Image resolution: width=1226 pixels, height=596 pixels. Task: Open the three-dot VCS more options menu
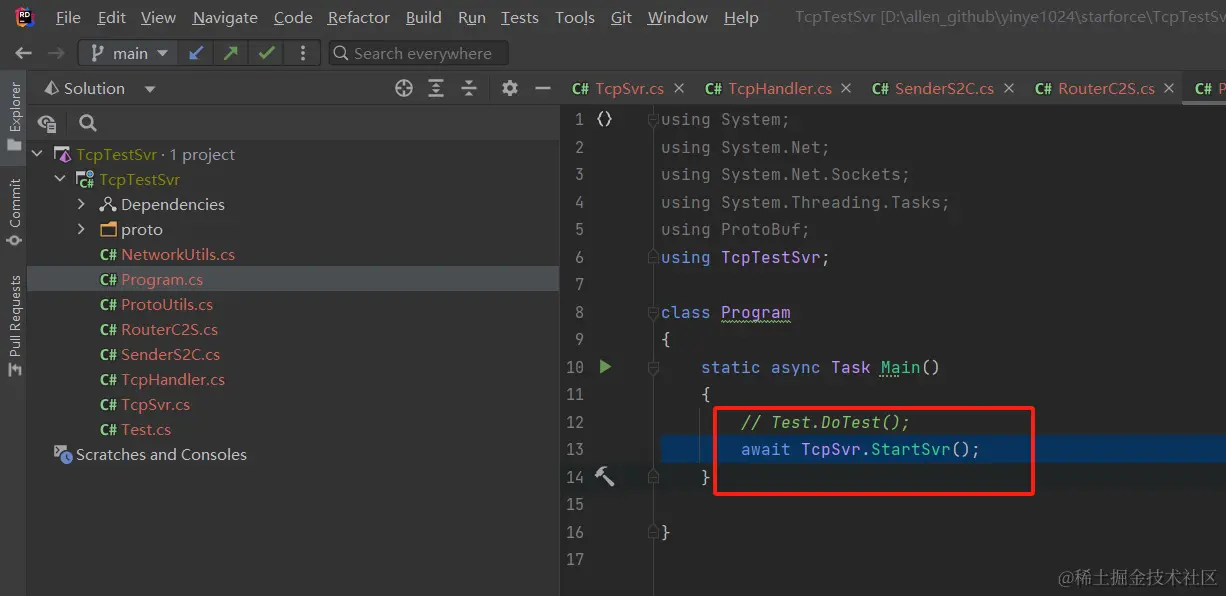coord(302,53)
